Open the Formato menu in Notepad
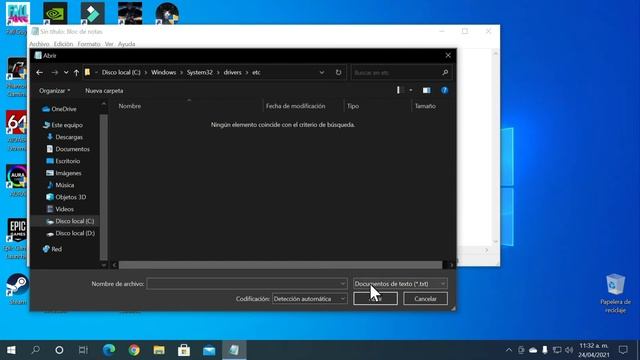 [x=89, y=44]
